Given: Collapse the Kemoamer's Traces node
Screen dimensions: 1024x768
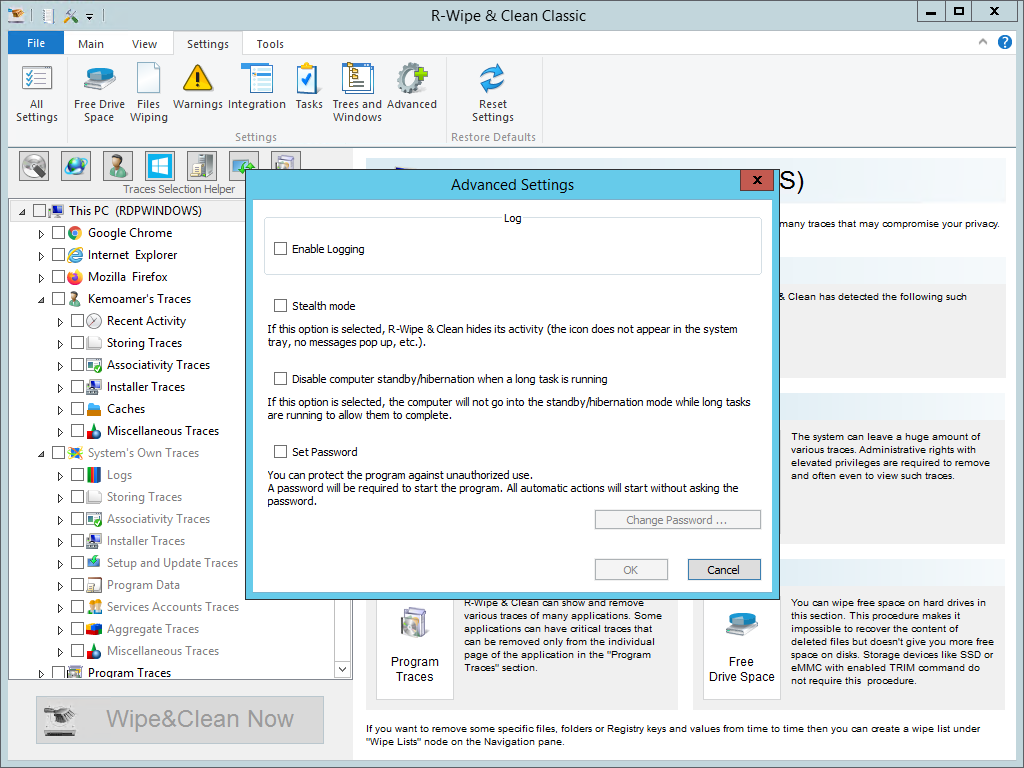Looking at the screenshot, I should [x=41, y=300].
